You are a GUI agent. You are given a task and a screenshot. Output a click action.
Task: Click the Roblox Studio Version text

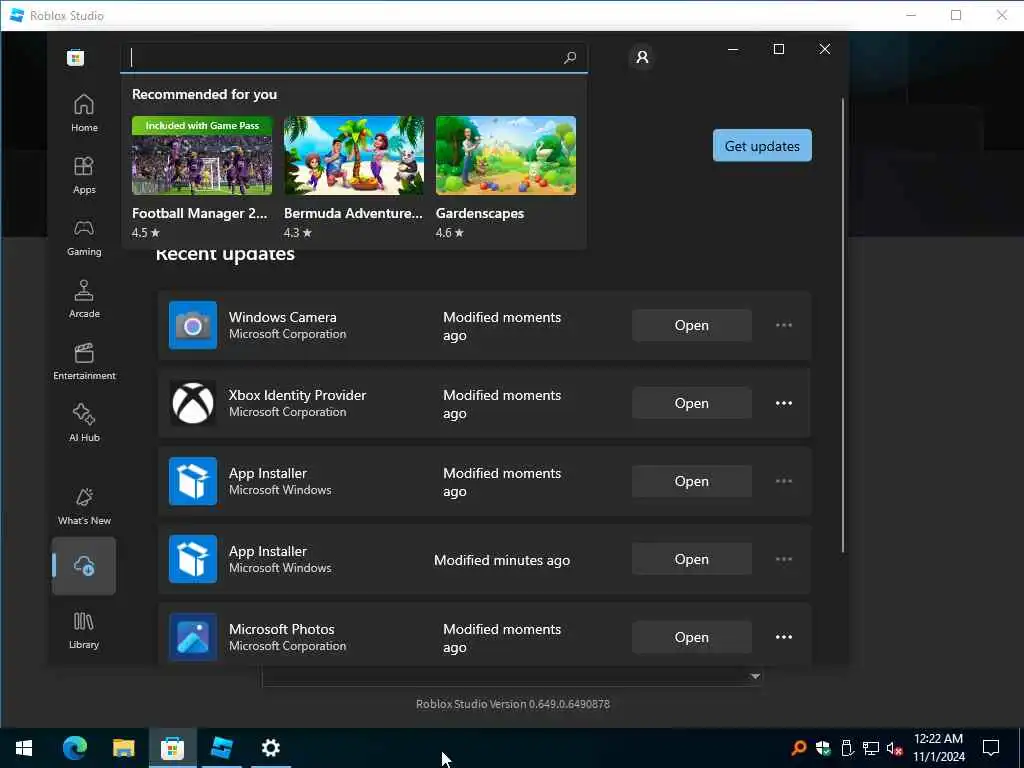(513, 704)
